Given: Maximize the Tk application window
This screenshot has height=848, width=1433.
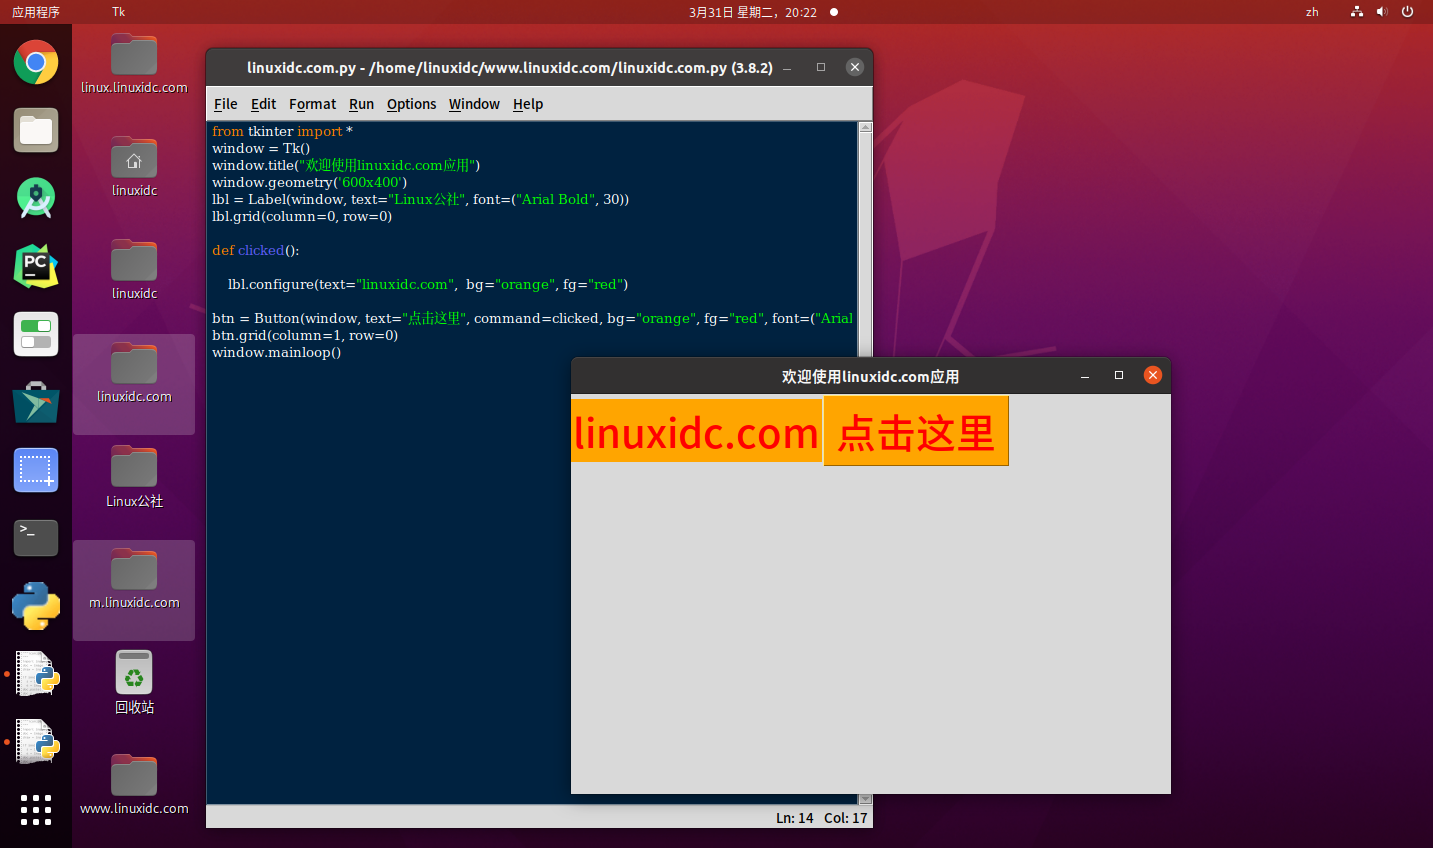Looking at the screenshot, I should point(1119,375).
